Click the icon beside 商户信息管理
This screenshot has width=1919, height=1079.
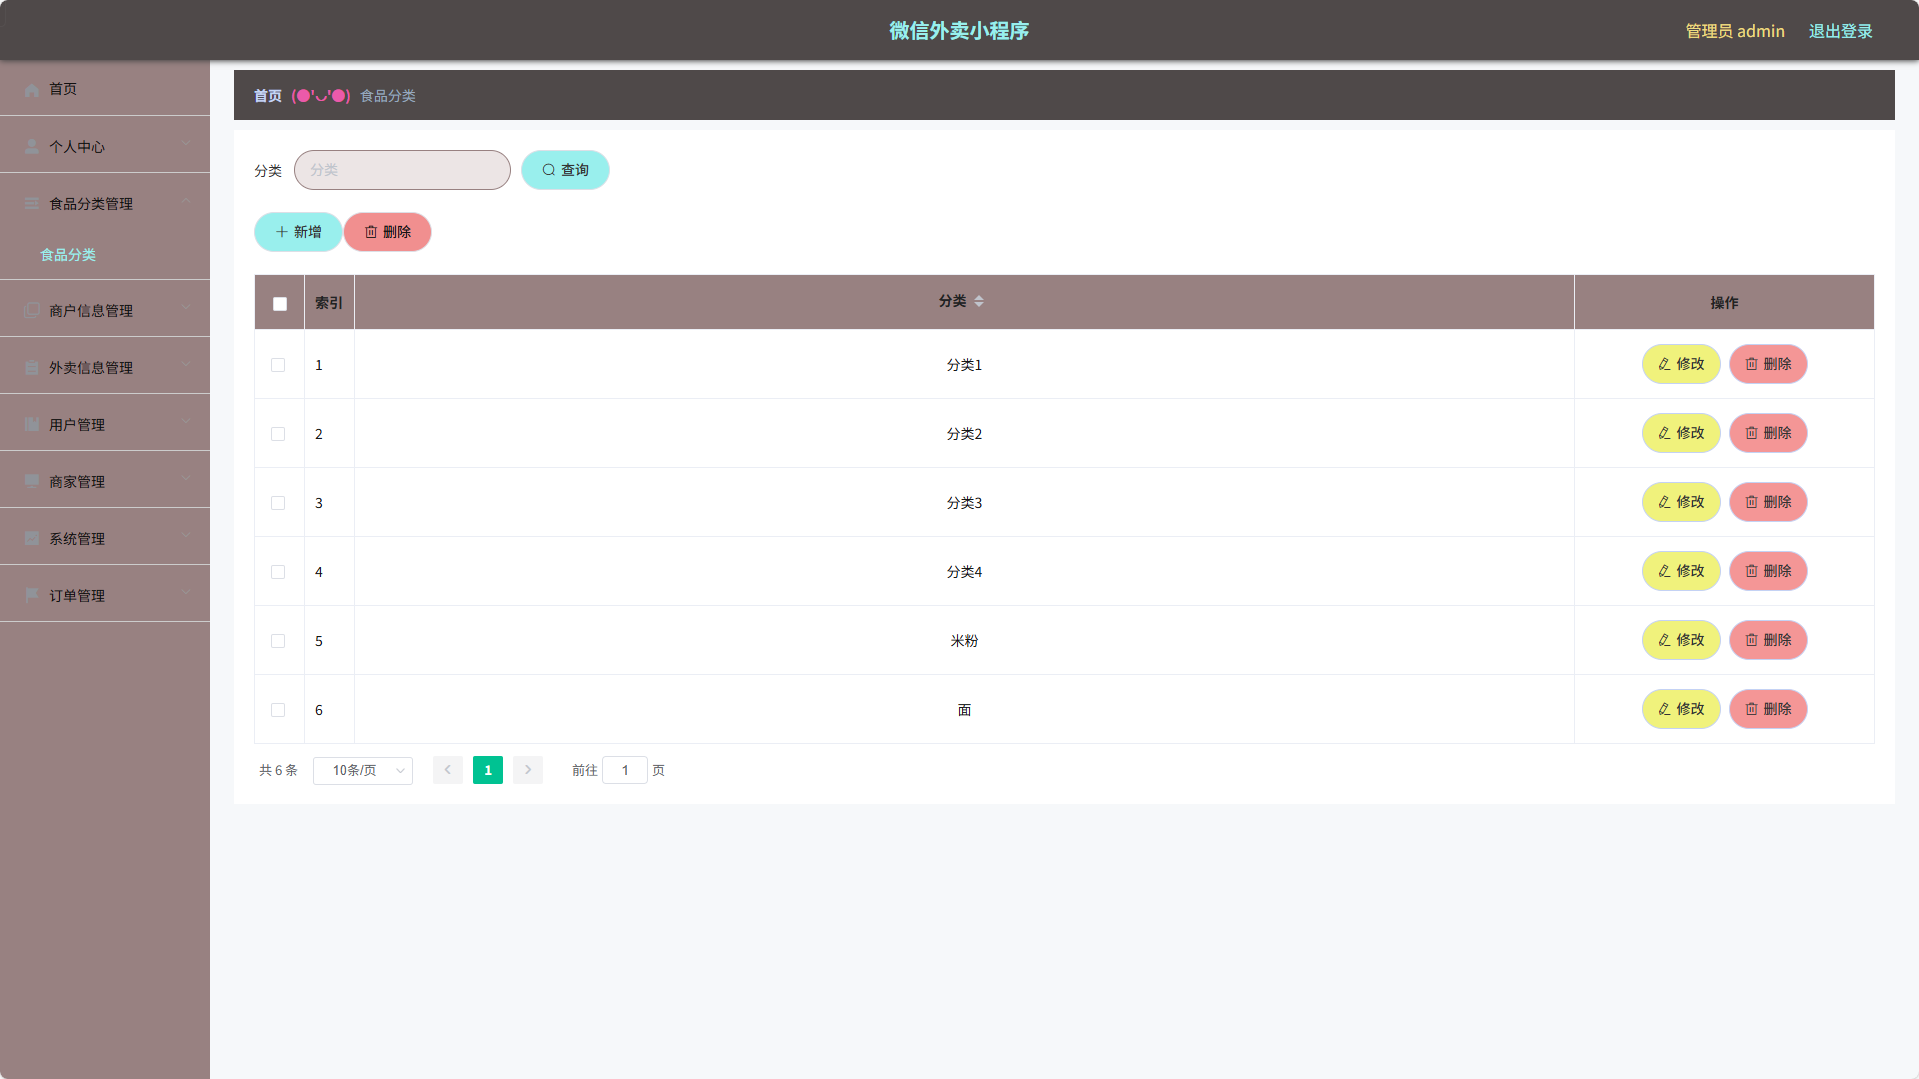click(32, 311)
